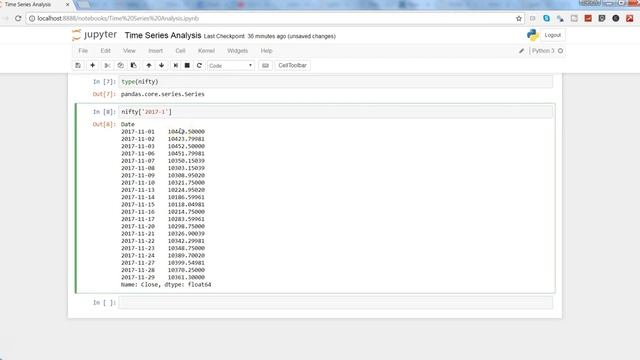Image resolution: width=640 pixels, height=360 pixels.
Task: Paste cells below icon
Action: pos(133,65)
